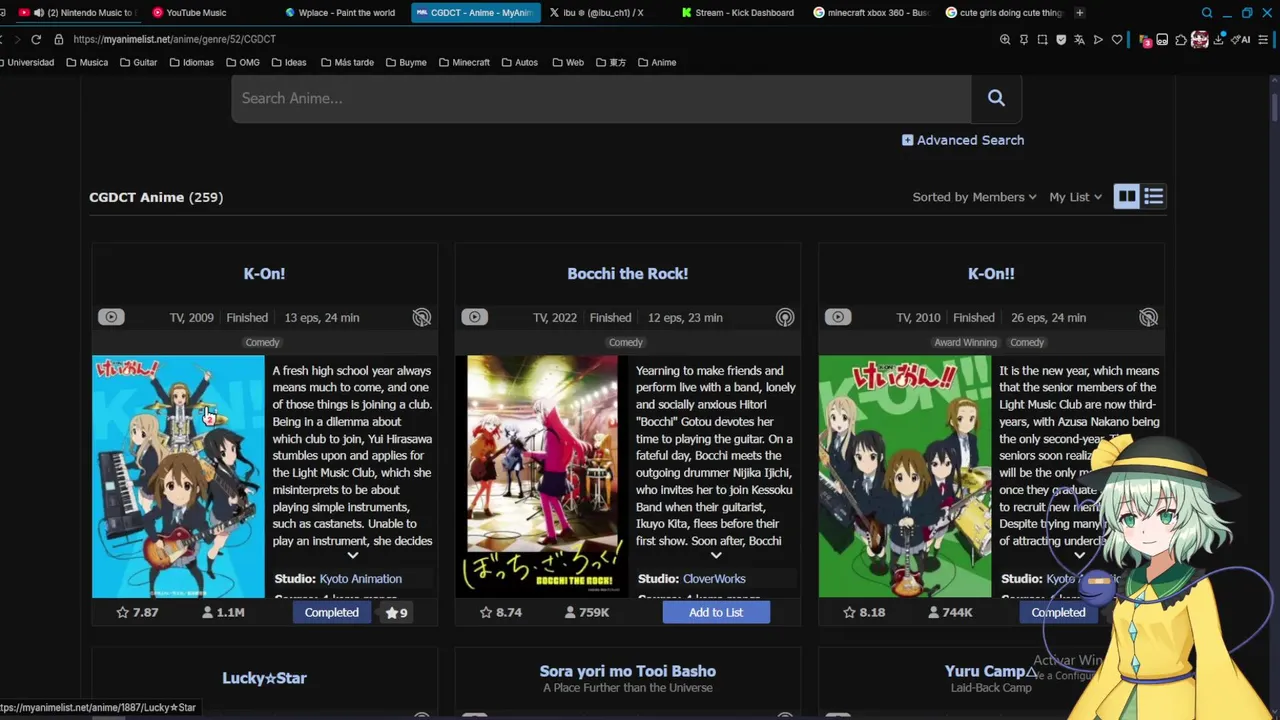Click the advanced search plus icon
Image resolution: width=1280 pixels, height=720 pixels.
907,140
